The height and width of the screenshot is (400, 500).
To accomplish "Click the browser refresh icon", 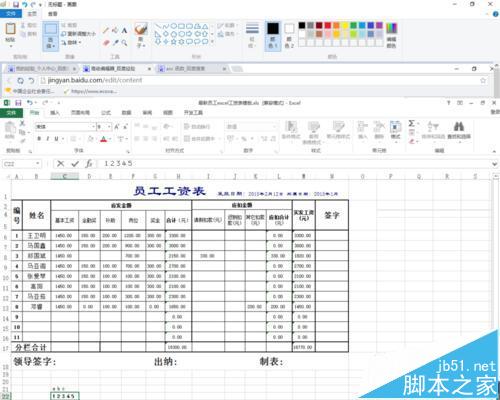I will click(x=21, y=81).
